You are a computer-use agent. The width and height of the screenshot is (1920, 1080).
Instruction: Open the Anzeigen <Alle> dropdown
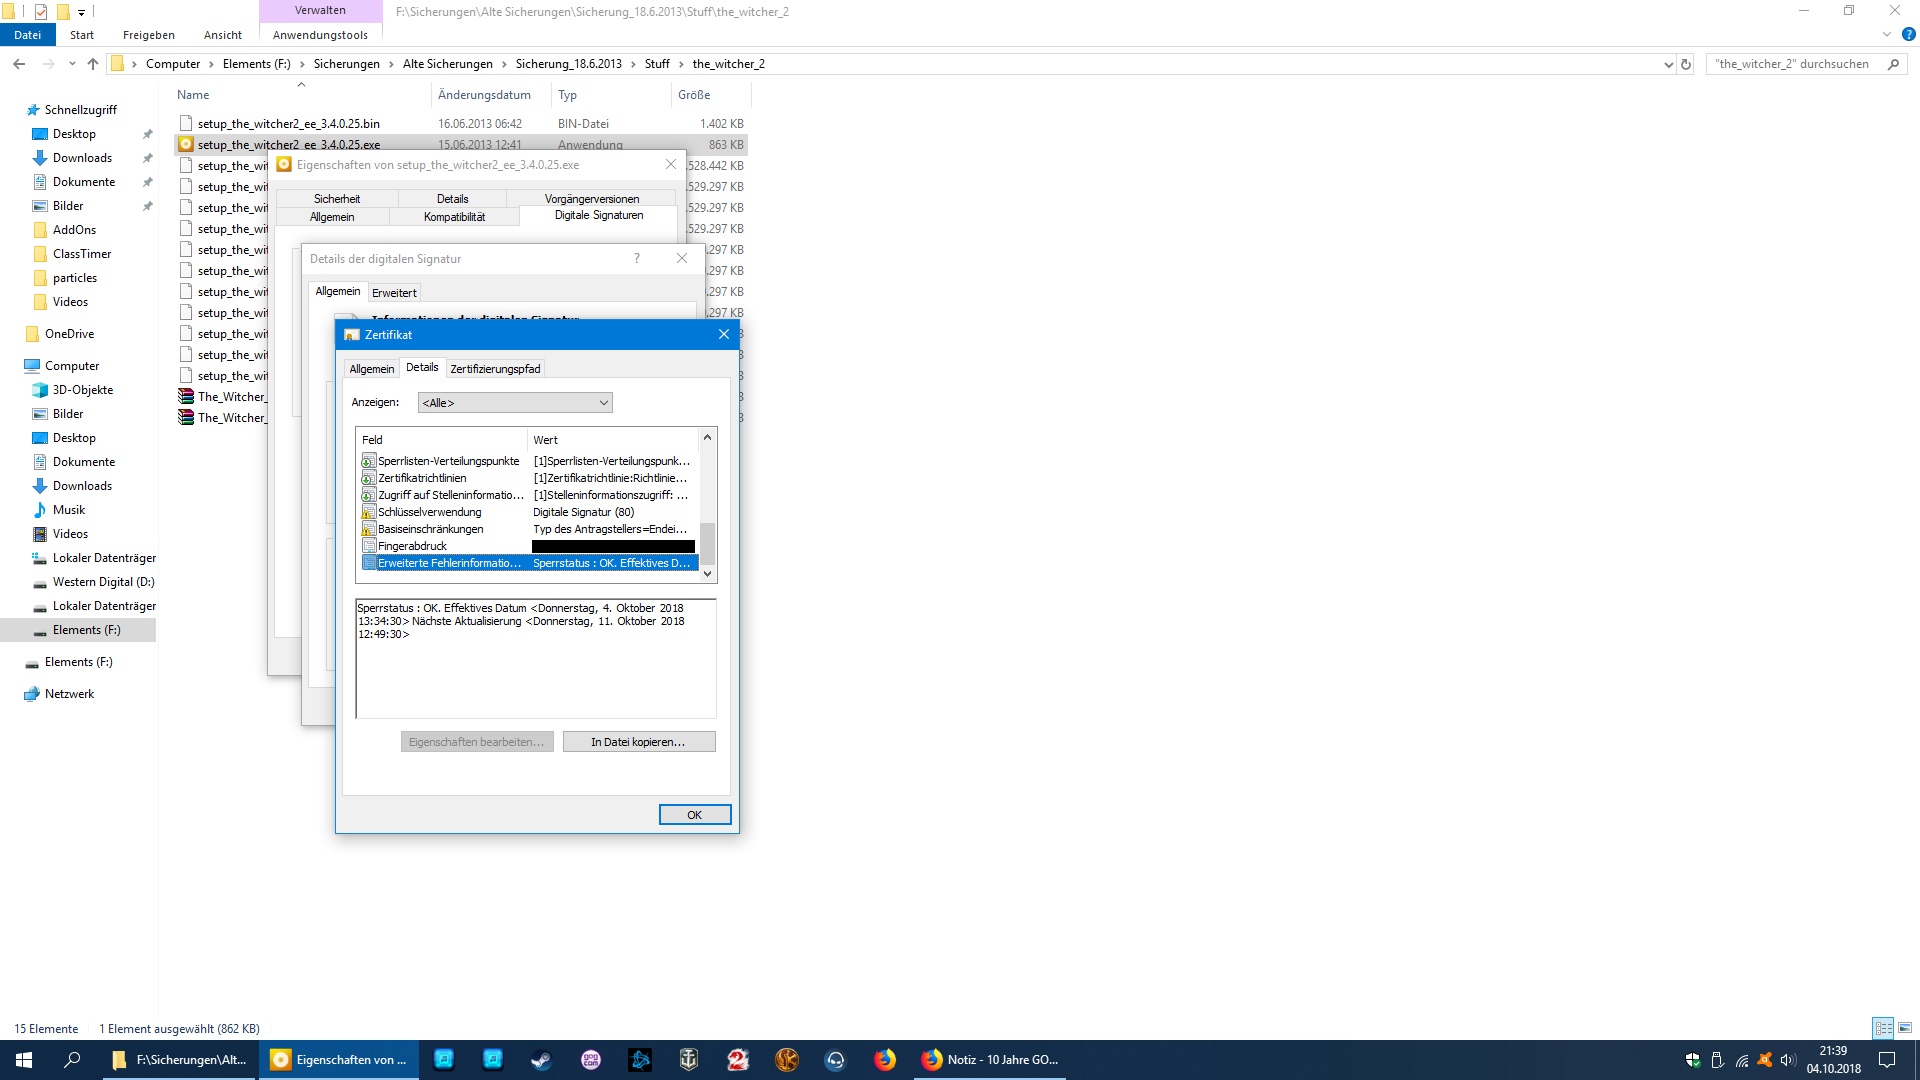[x=514, y=403]
